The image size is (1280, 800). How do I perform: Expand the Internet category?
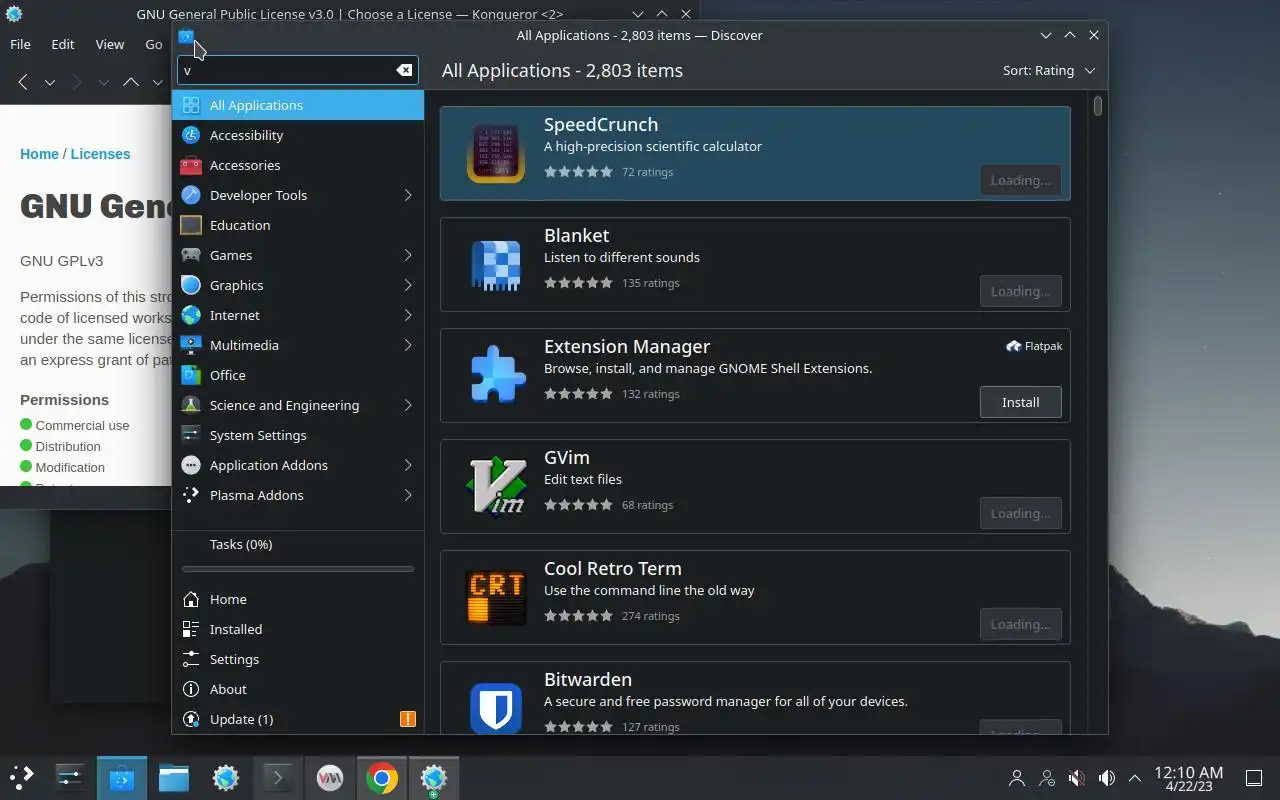coord(408,315)
